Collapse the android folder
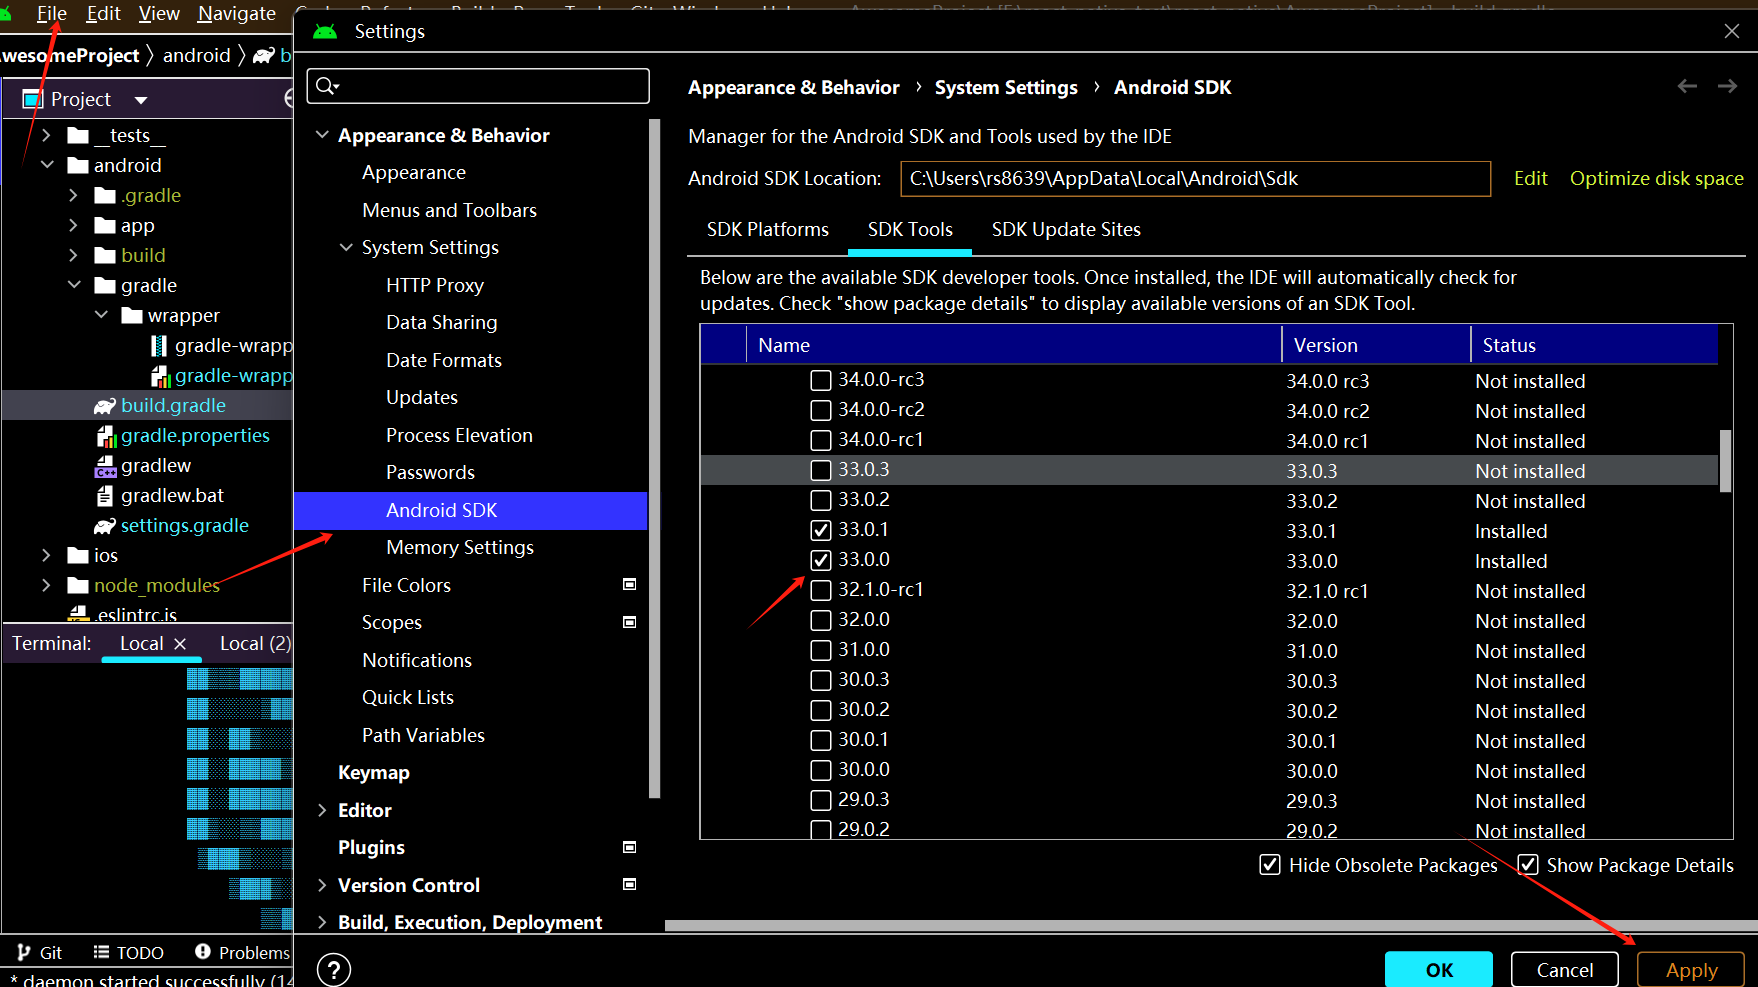Image resolution: width=1758 pixels, height=987 pixels. [x=46, y=165]
